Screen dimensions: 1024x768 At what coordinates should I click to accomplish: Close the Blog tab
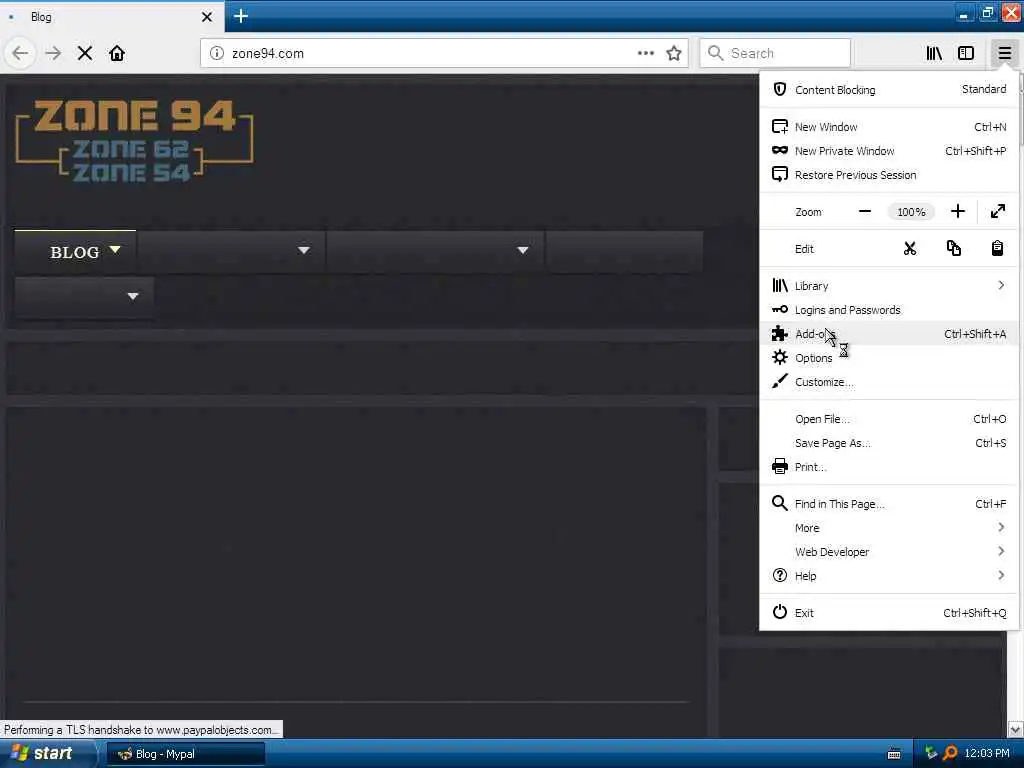click(x=207, y=17)
